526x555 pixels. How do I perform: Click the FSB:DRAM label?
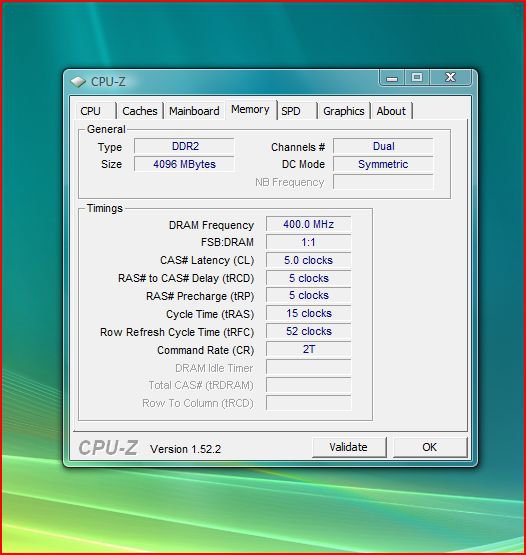click(227, 242)
